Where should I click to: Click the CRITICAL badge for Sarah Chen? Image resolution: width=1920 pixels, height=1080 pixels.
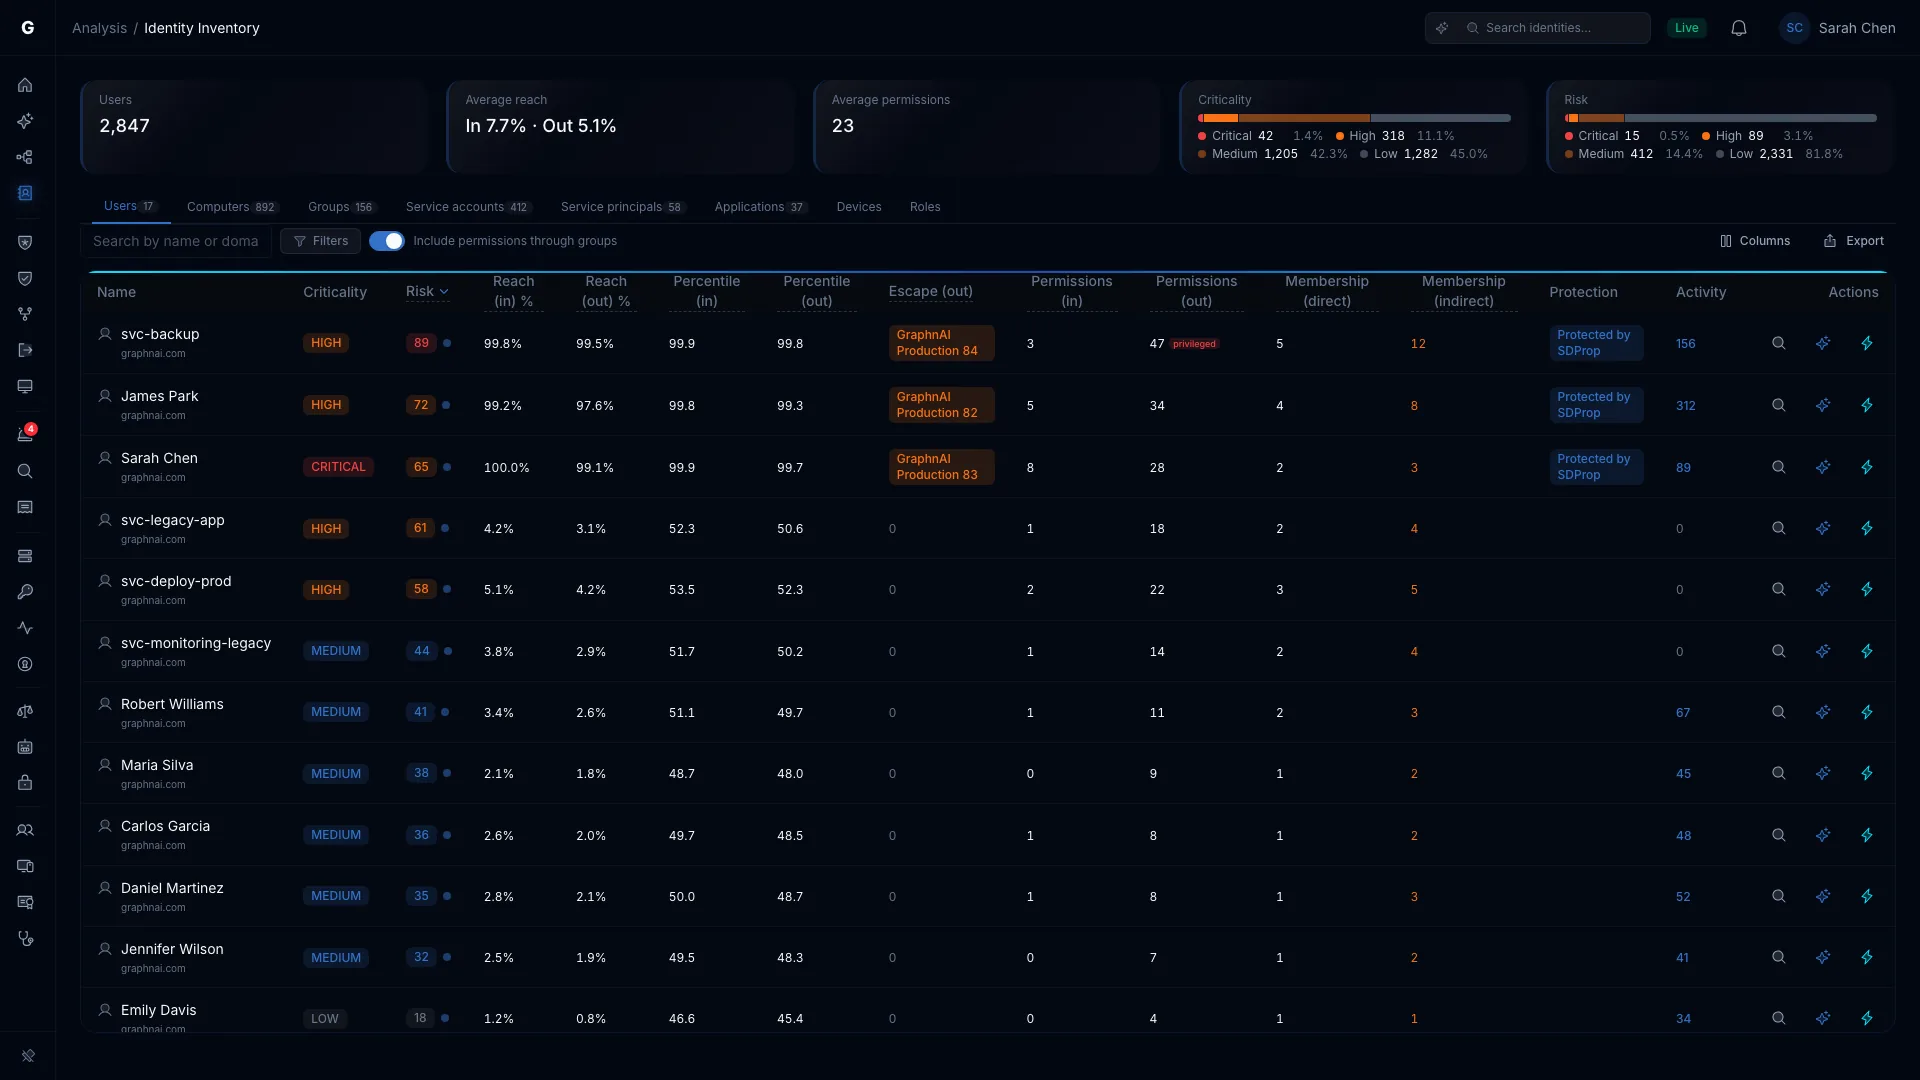338,467
